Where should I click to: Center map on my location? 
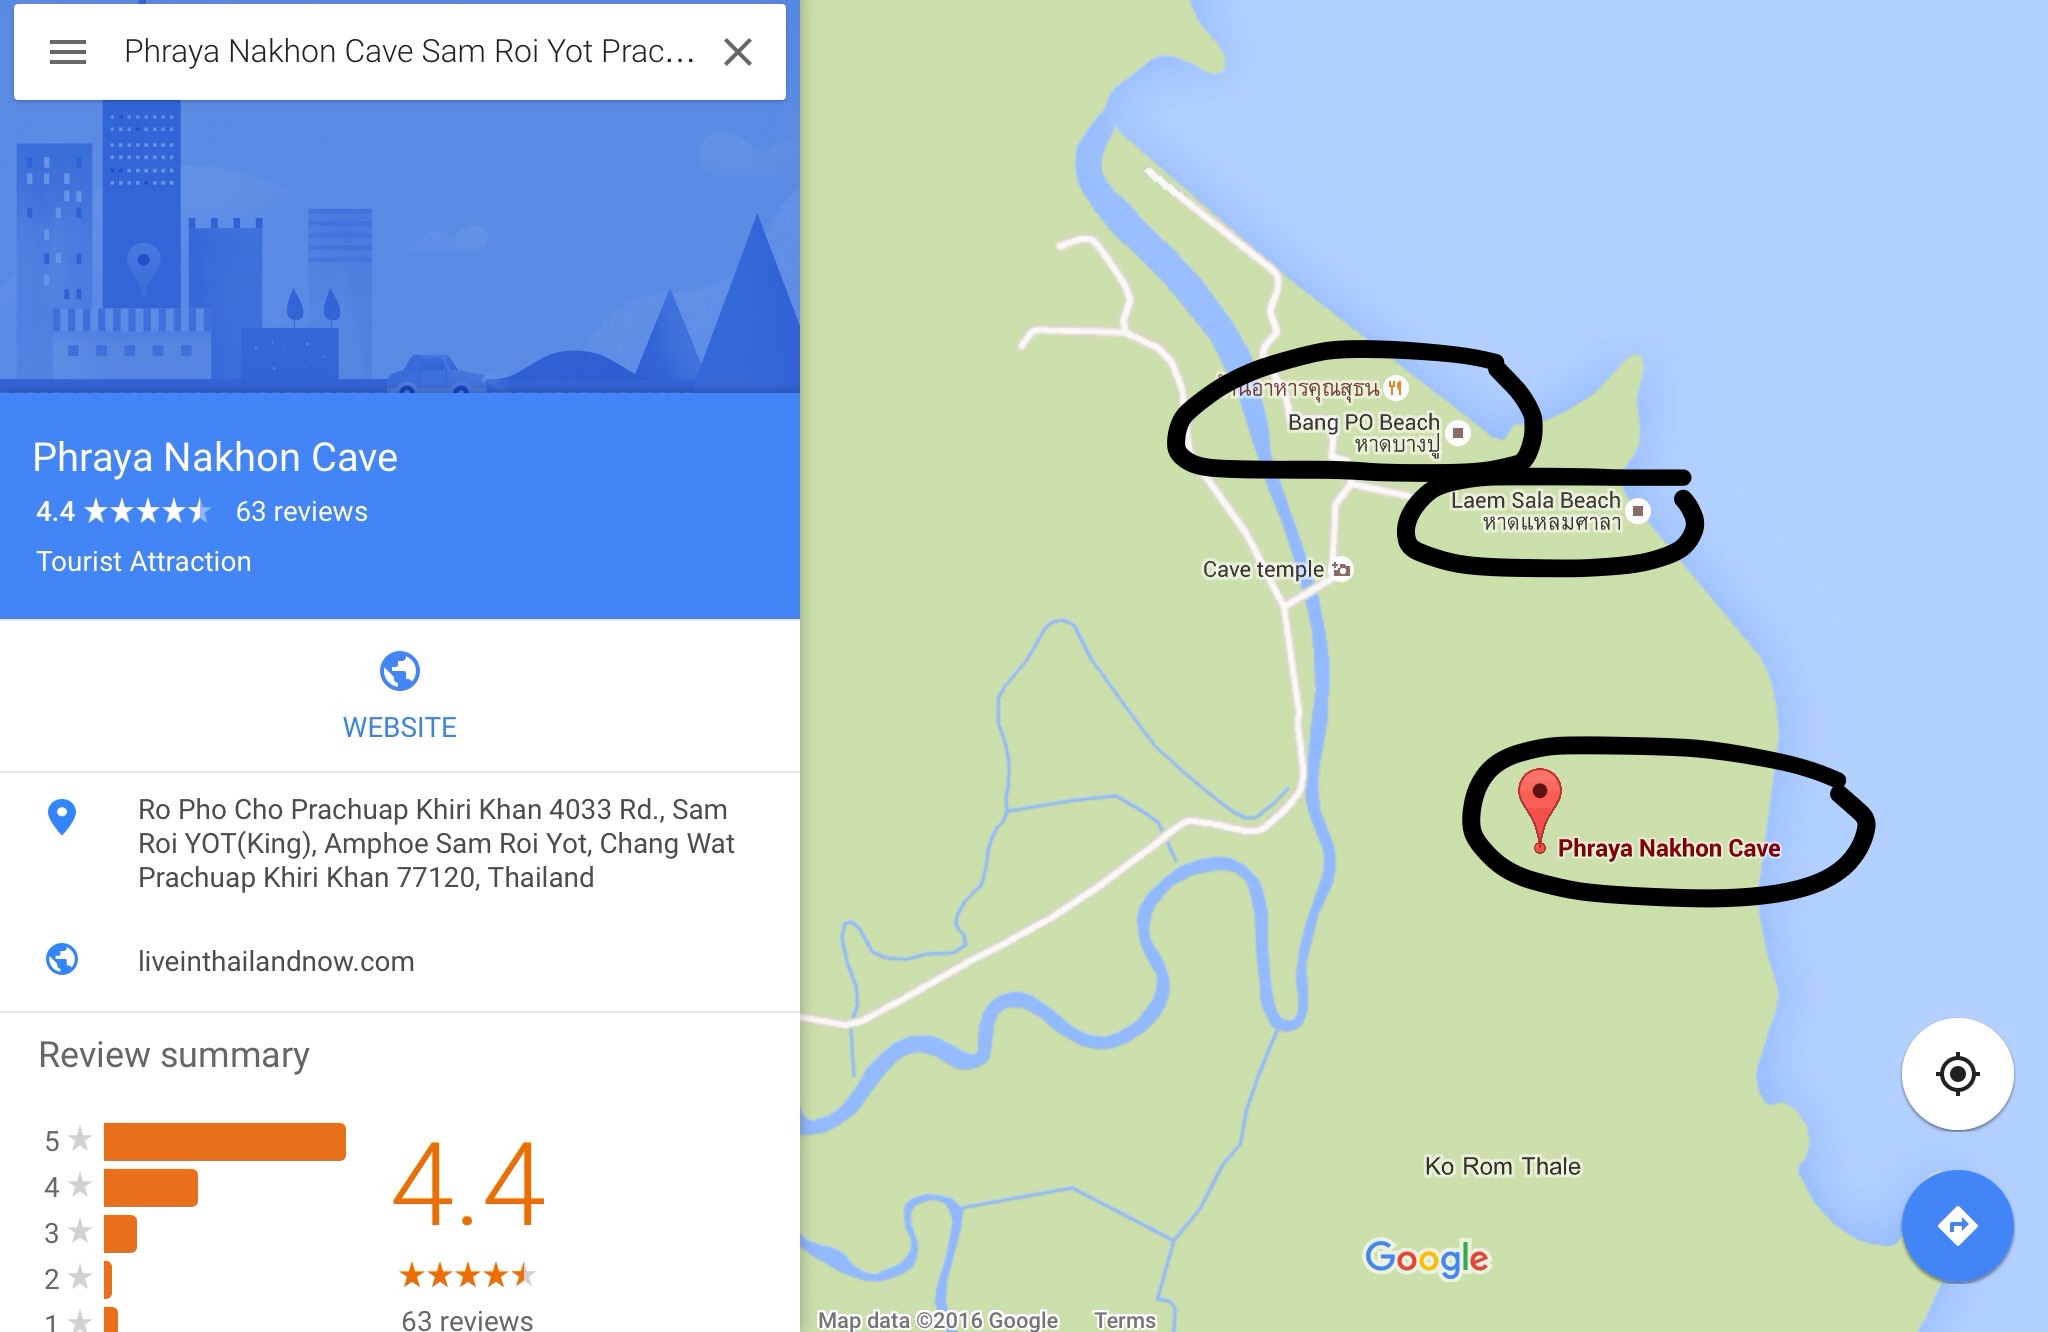click(1957, 1074)
